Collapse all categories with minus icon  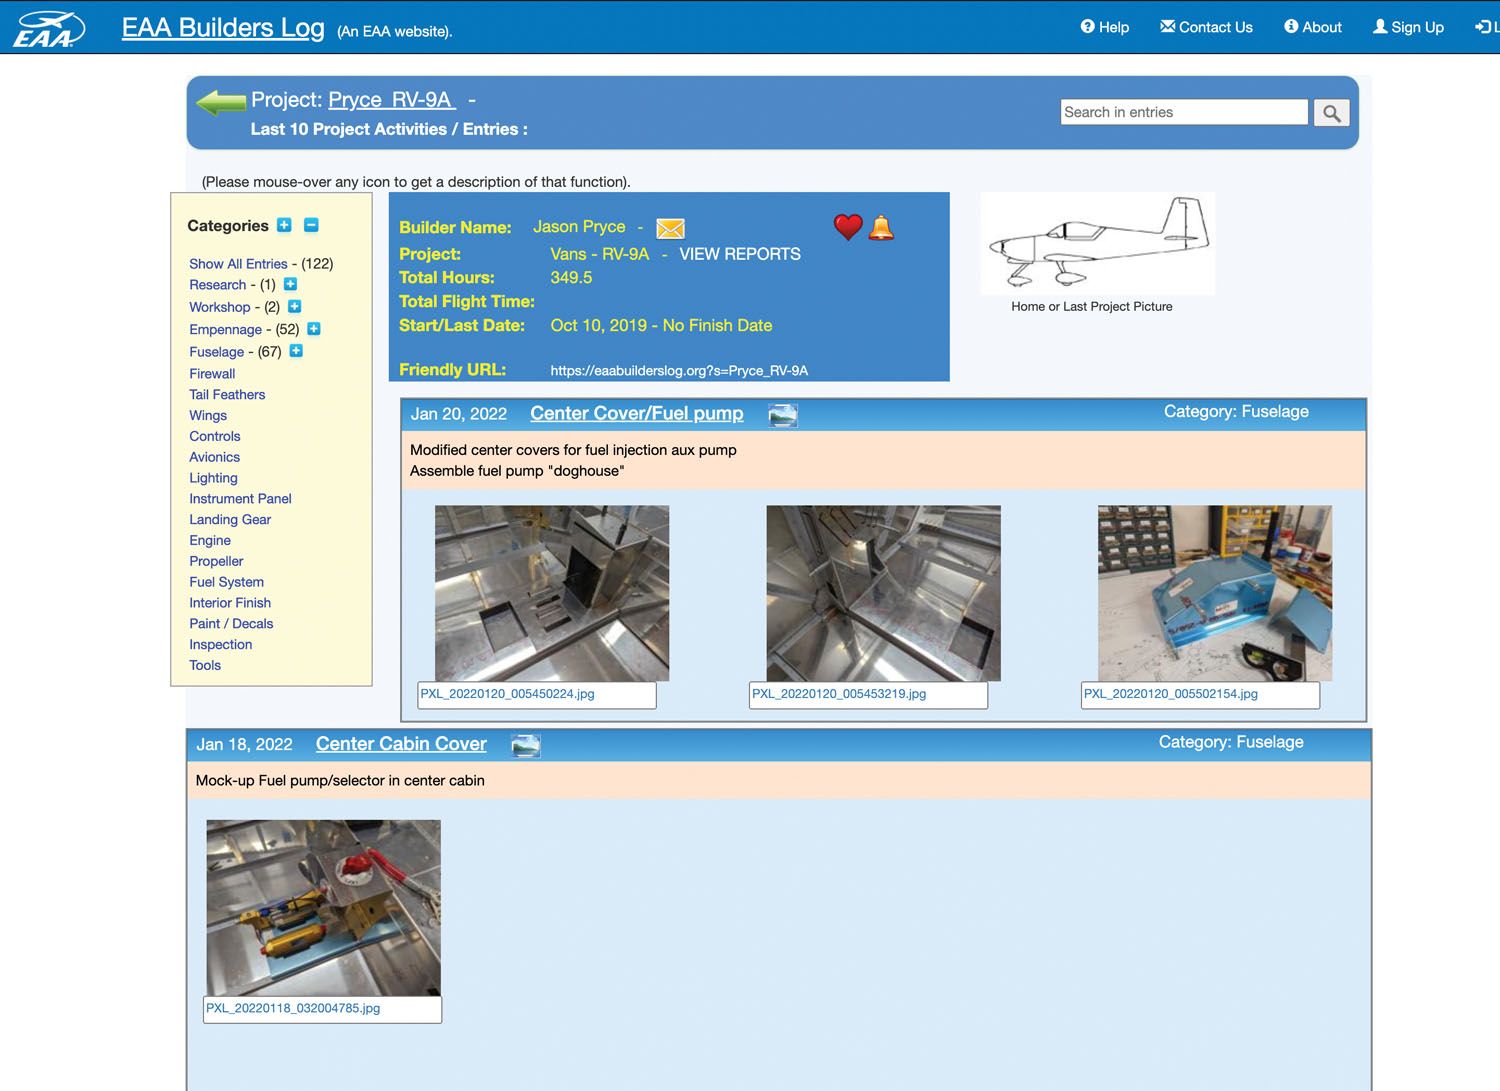pyautogui.click(x=311, y=225)
